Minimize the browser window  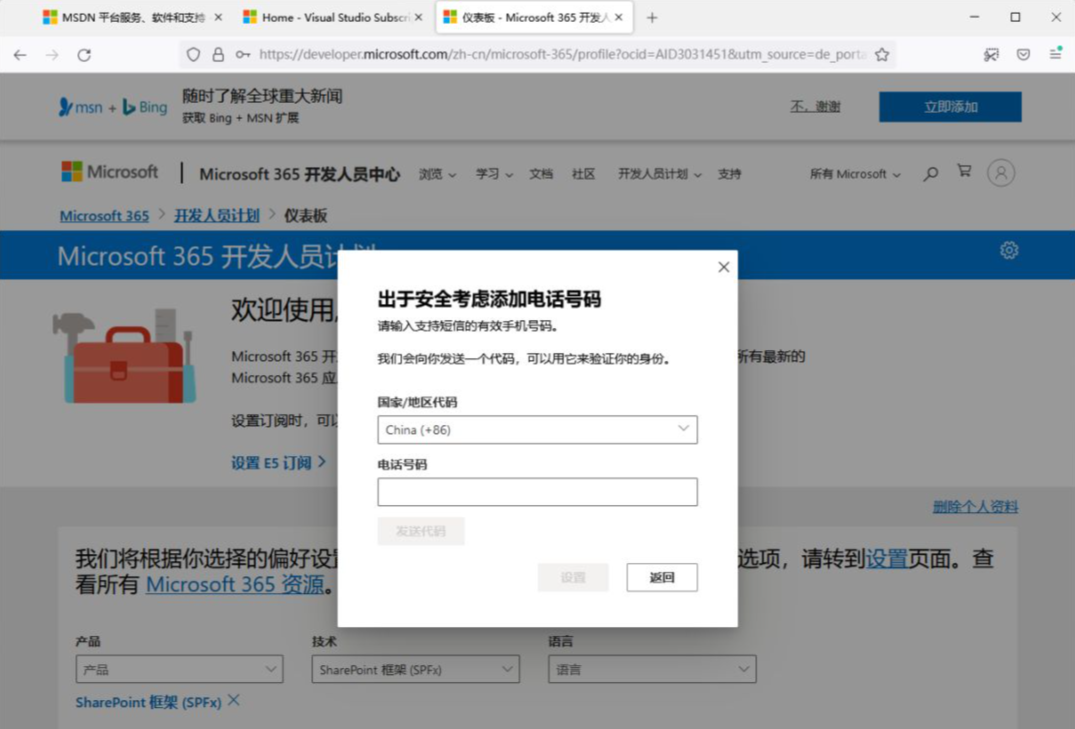click(974, 17)
